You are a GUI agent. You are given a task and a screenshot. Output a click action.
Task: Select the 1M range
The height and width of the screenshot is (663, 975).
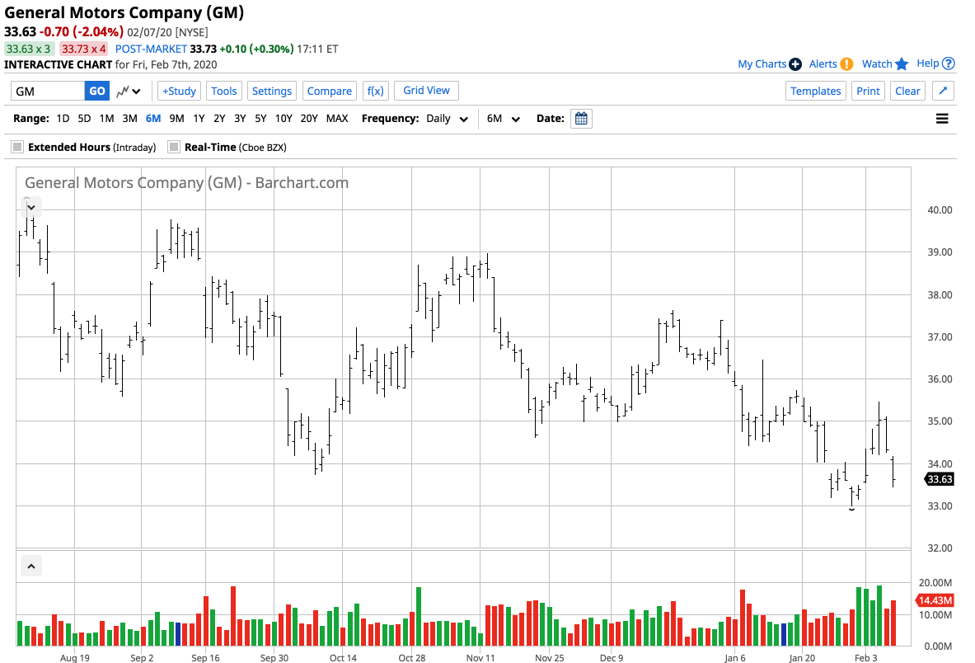click(x=106, y=118)
